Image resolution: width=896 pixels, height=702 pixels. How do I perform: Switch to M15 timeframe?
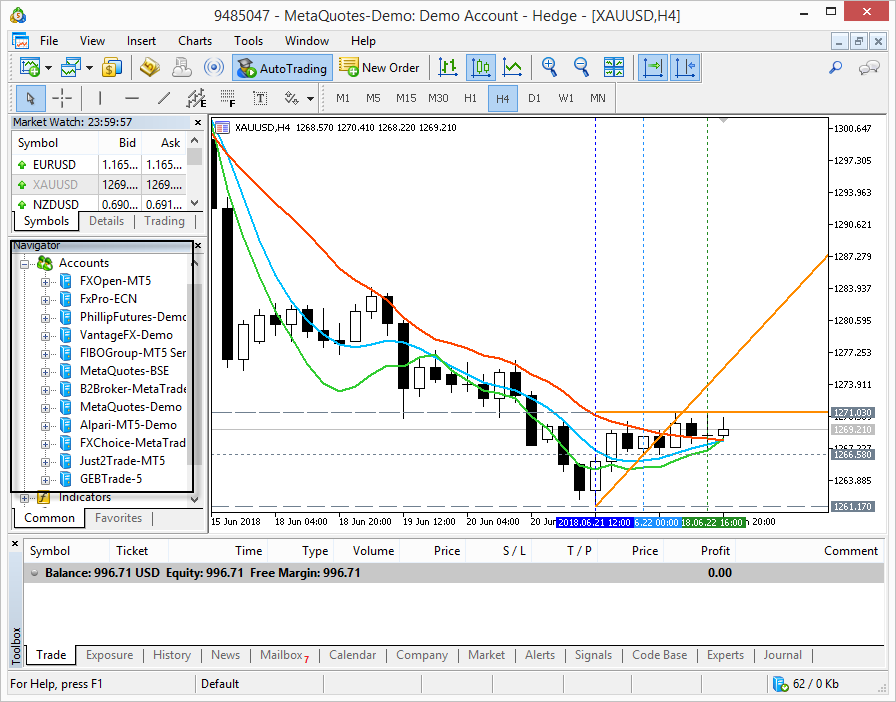406,98
